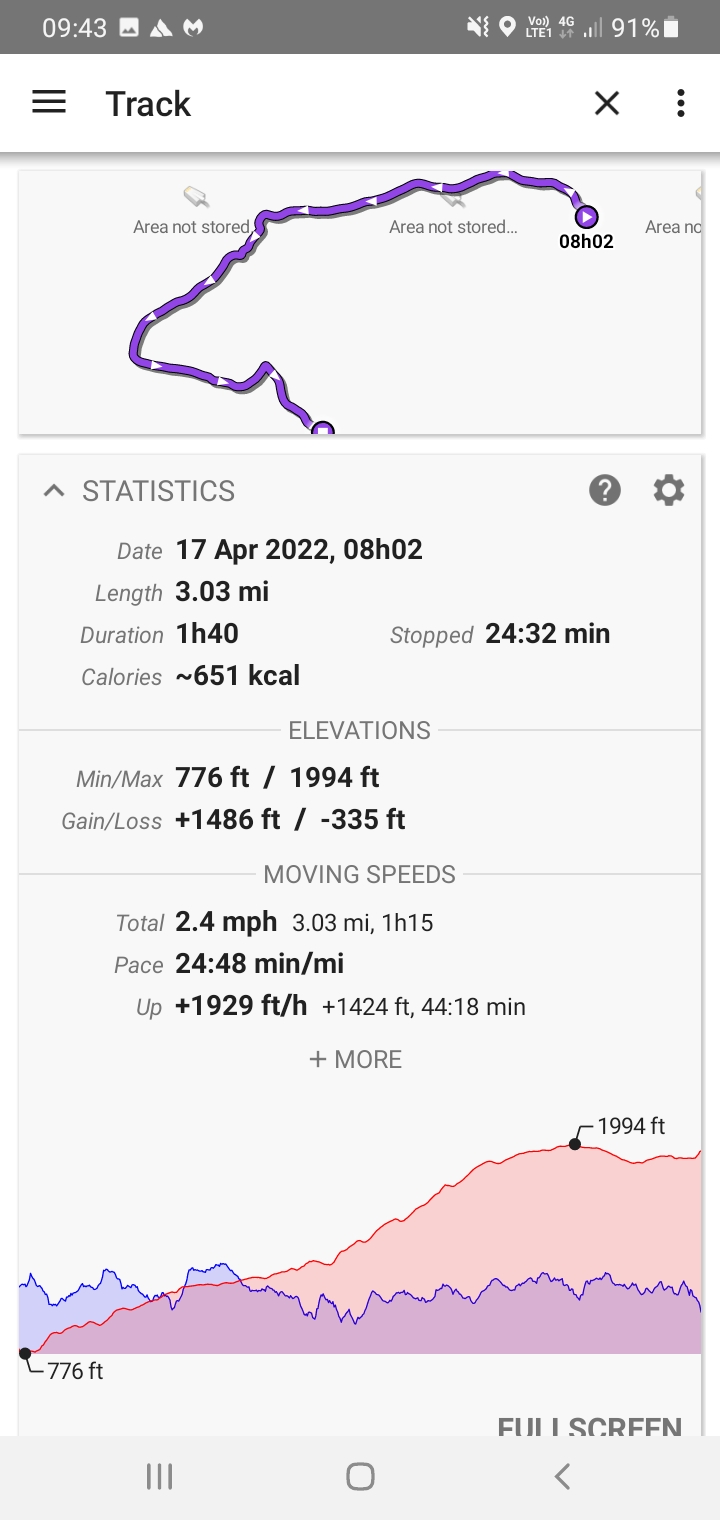Tap the Pace 24:48 min/mi value

(259, 963)
